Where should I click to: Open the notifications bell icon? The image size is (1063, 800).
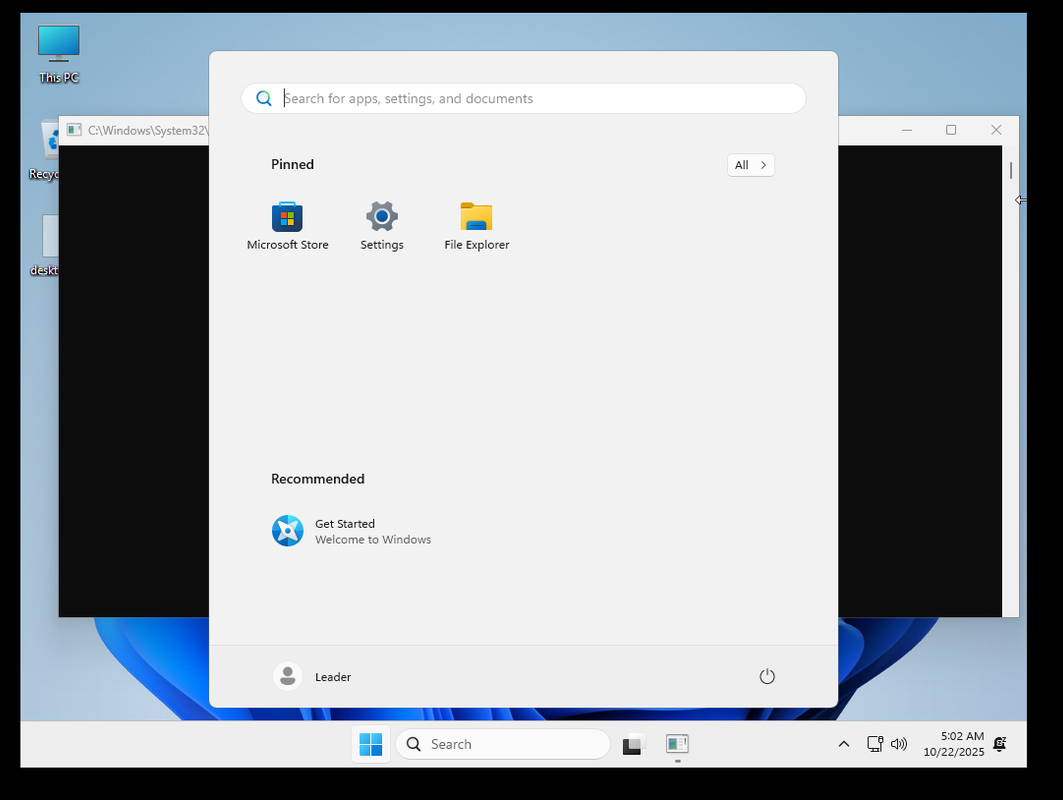[x=1000, y=744]
